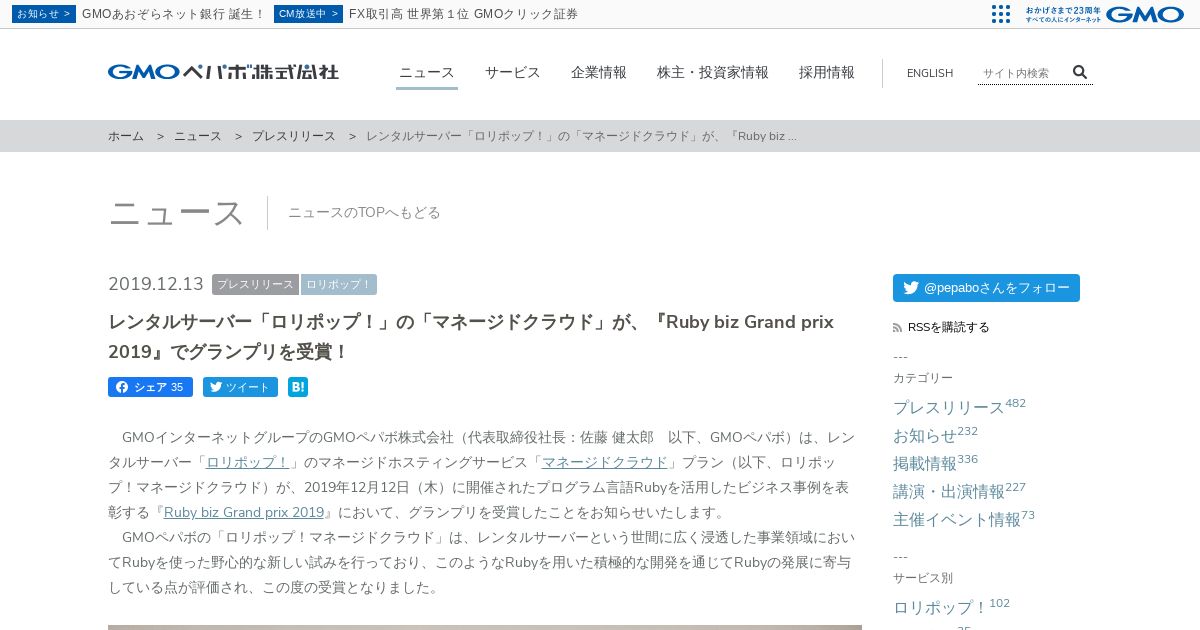Image resolution: width=1200 pixels, height=630 pixels.
Task: Share article with Facebook シェア button
Action: click(x=150, y=387)
